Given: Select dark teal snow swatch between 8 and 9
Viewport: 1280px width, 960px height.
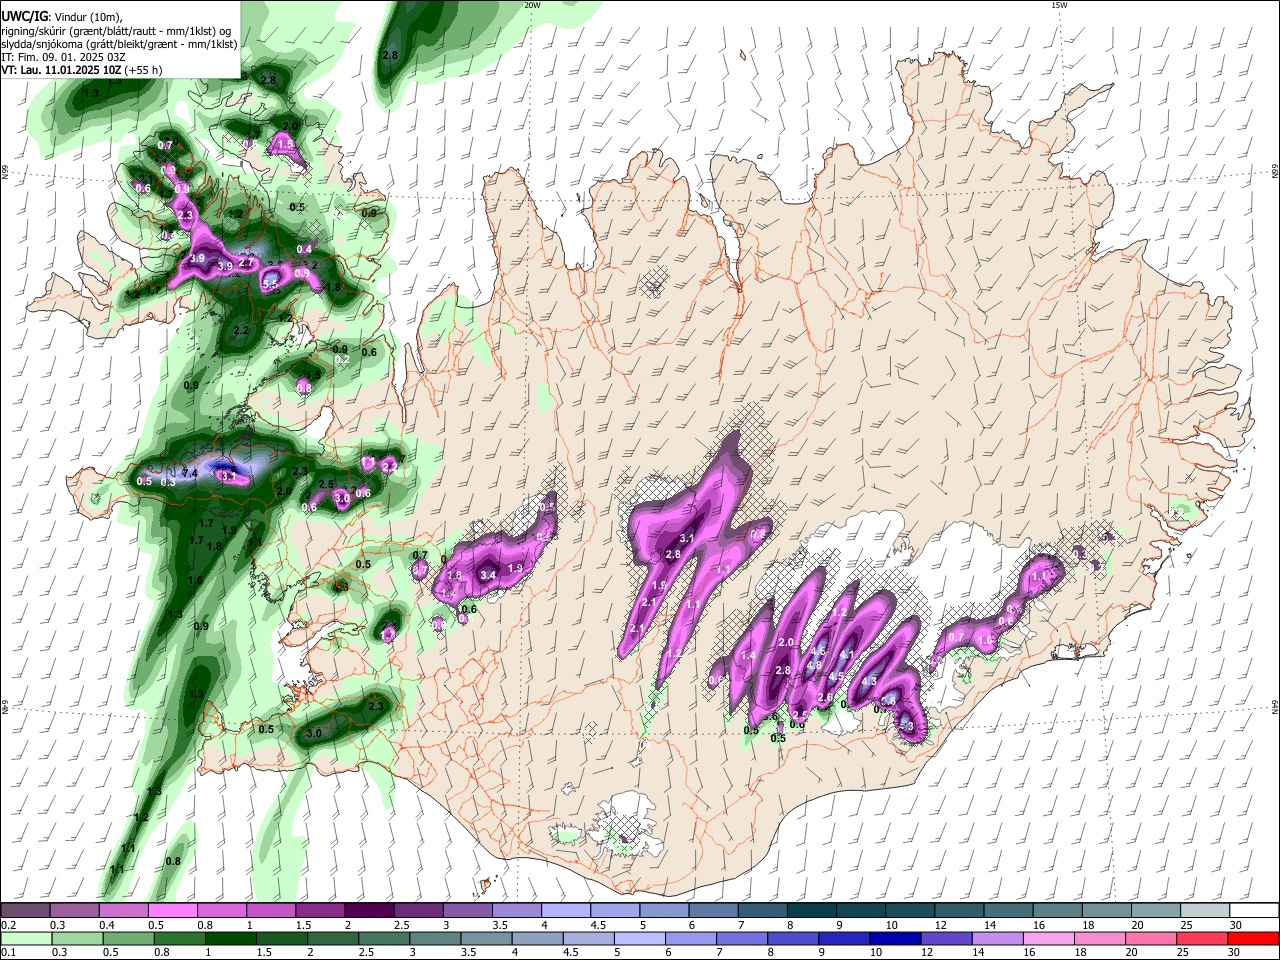Looking at the screenshot, I should (812, 910).
